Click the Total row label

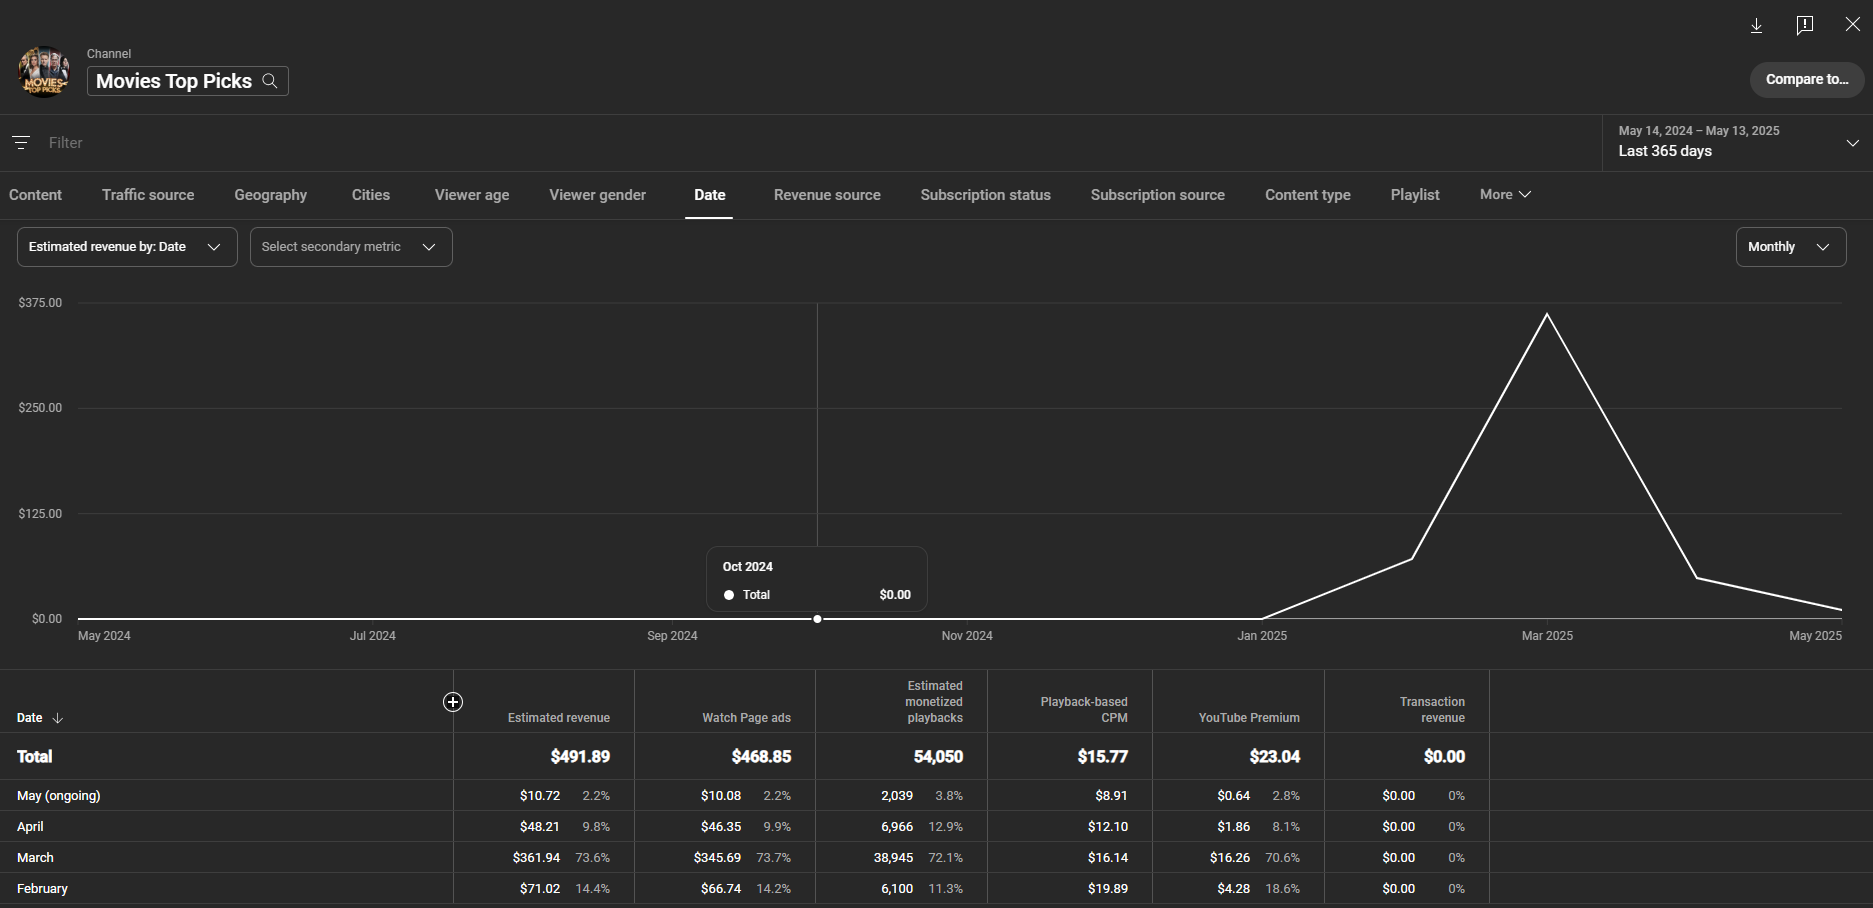(x=34, y=757)
